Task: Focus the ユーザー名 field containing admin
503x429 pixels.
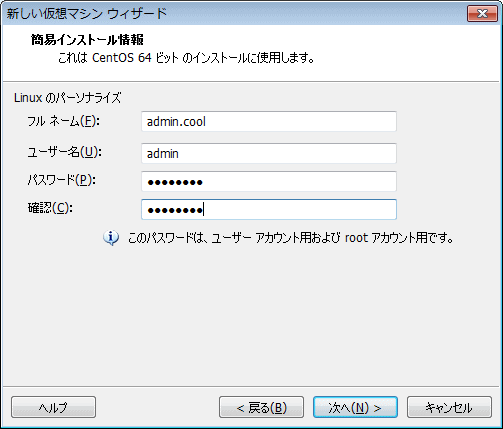Action: point(269,153)
